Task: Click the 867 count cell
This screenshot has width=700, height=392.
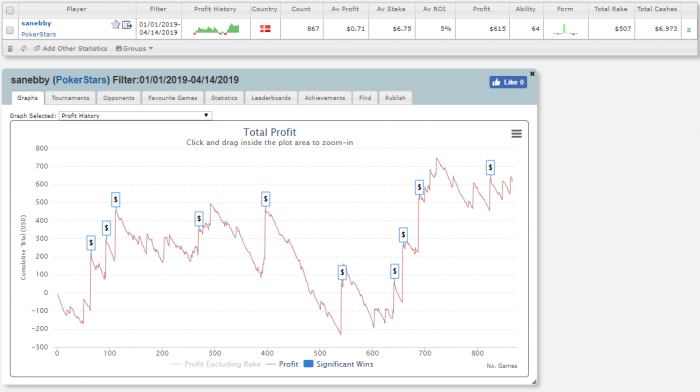Action: pyautogui.click(x=301, y=29)
